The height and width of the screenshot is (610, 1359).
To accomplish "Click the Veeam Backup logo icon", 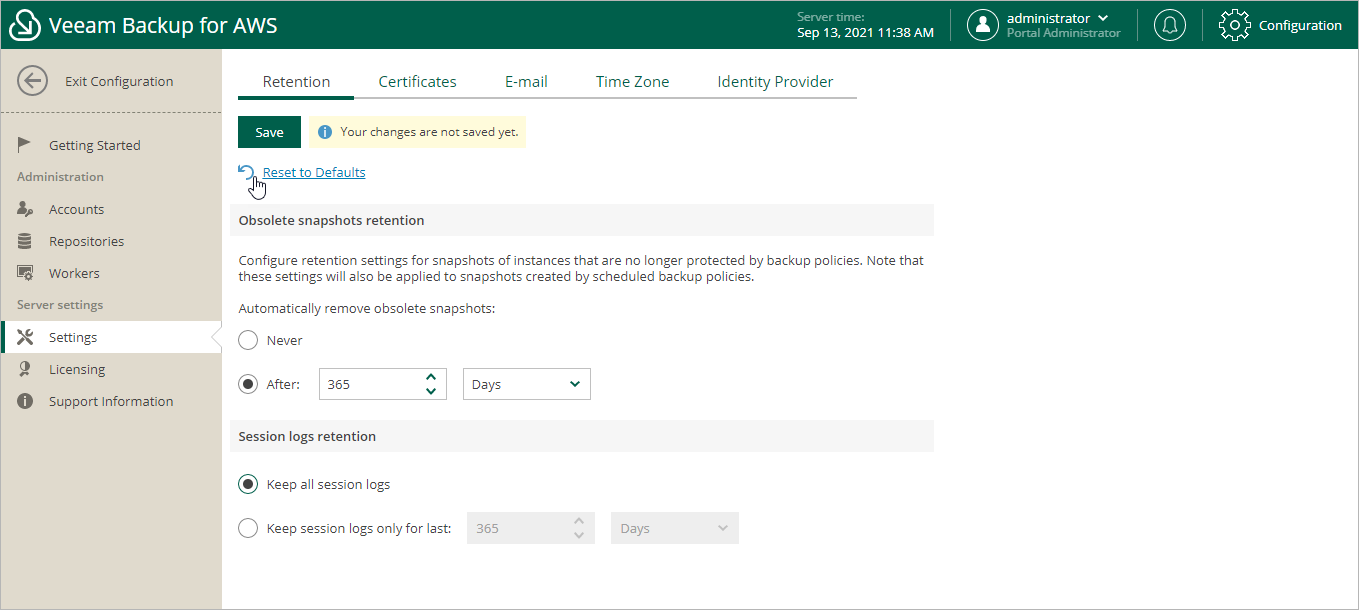I will pyautogui.click(x=24, y=25).
